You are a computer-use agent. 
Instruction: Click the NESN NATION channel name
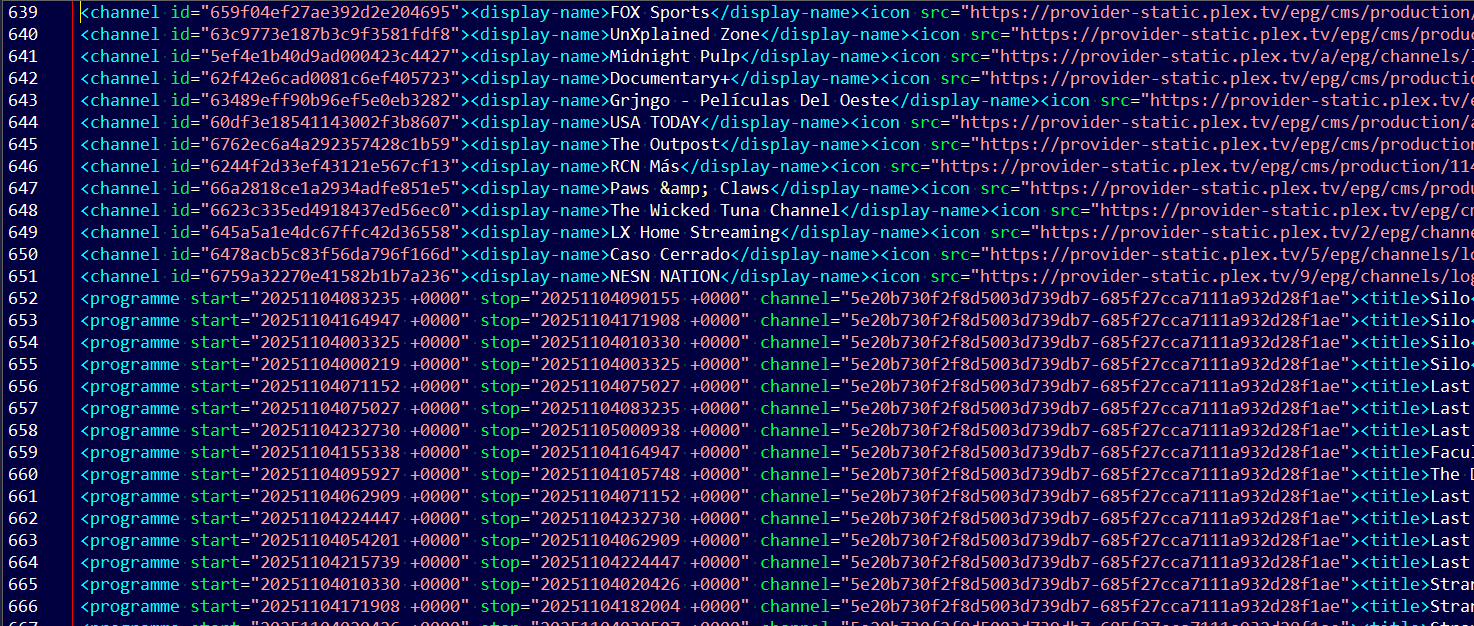point(664,277)
